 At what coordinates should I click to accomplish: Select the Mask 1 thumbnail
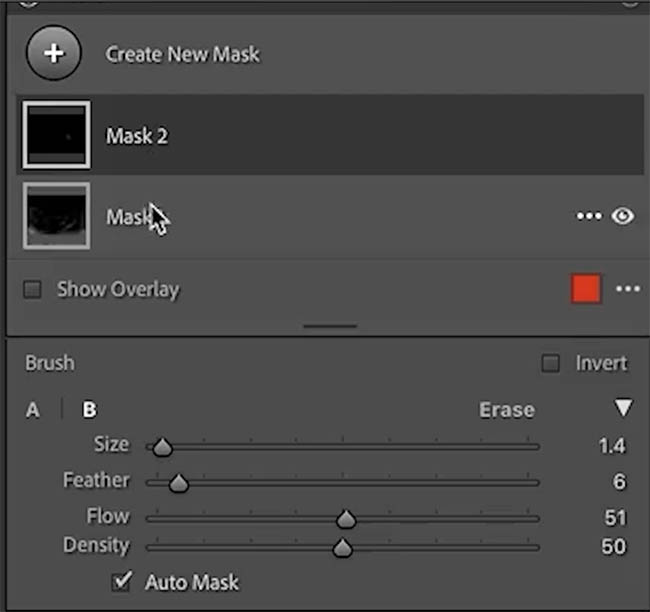[56, 216]
